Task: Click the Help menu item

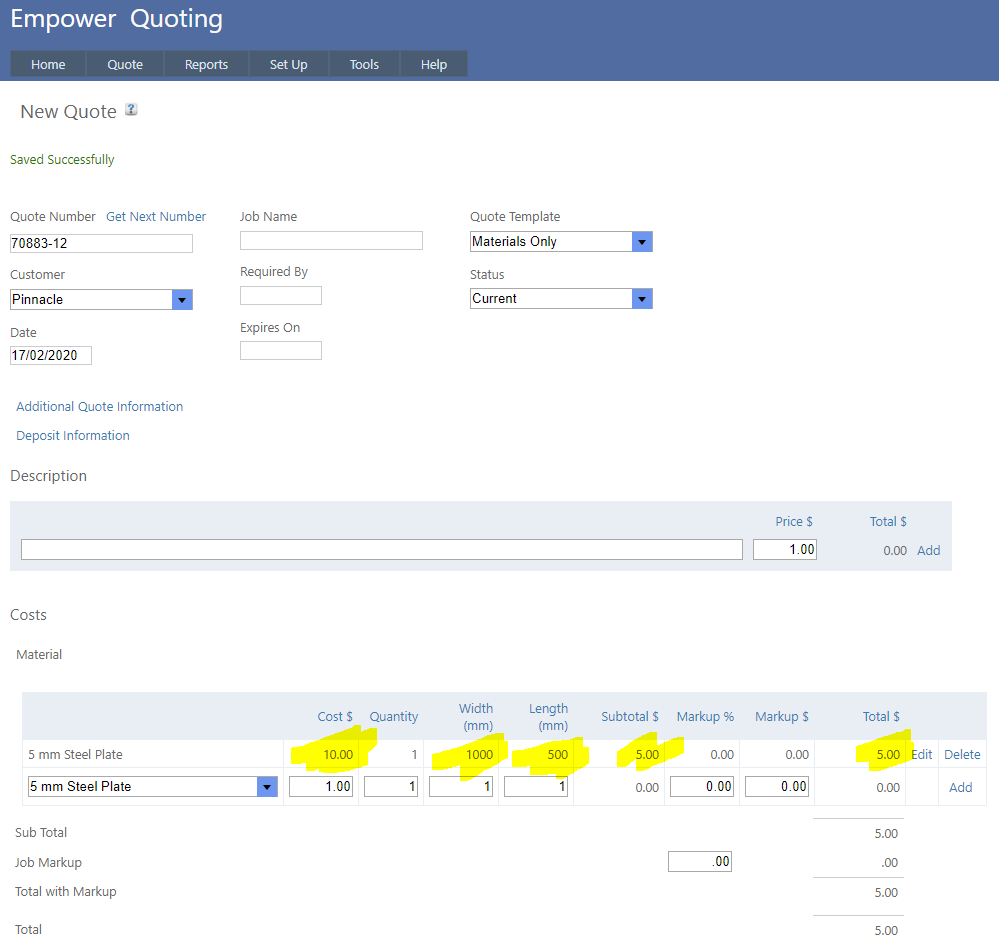Action: (x=433, y=64)
